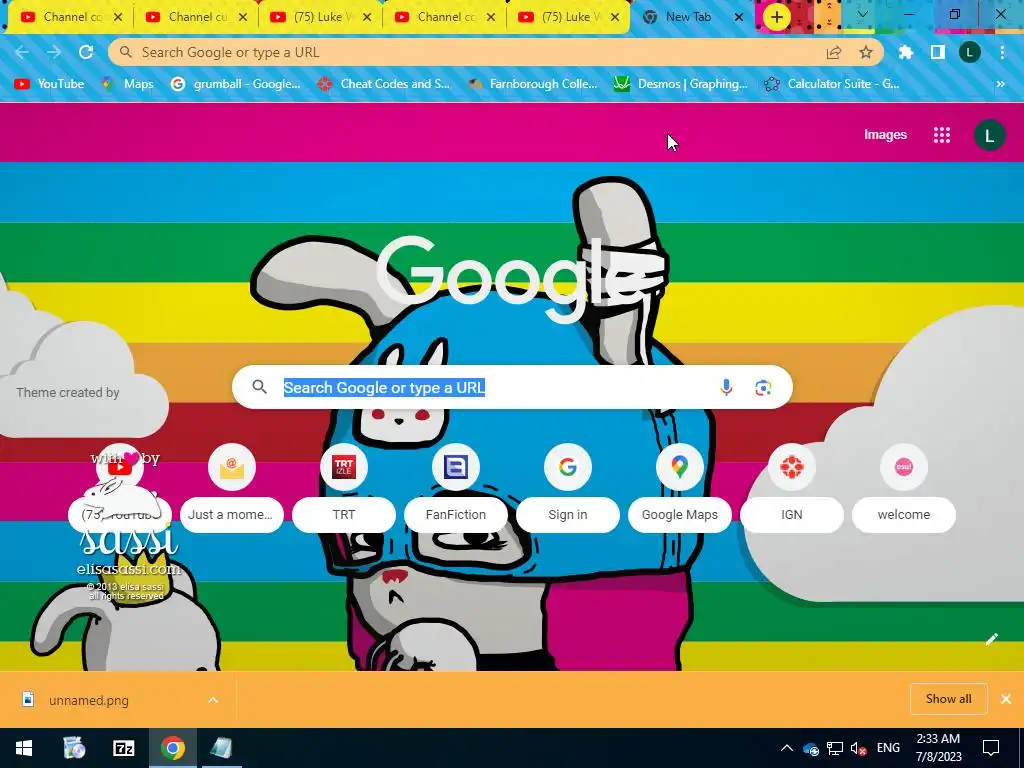This screenshot has height=768, width=1024.
Task: Open the taskbar clock and date
Action: pyautogui.click(x=938, y=748)
